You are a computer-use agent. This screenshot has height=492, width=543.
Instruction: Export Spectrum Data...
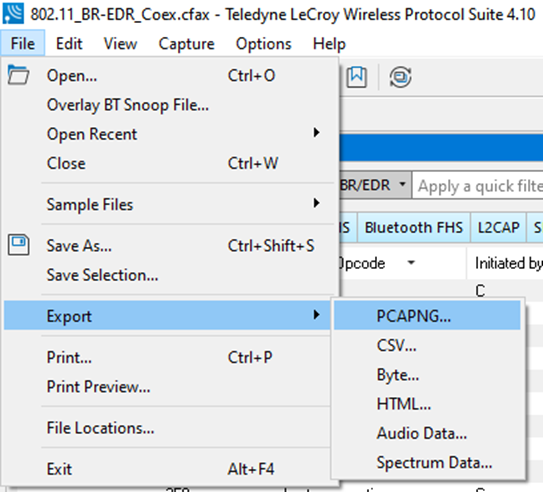coord(427,463)
